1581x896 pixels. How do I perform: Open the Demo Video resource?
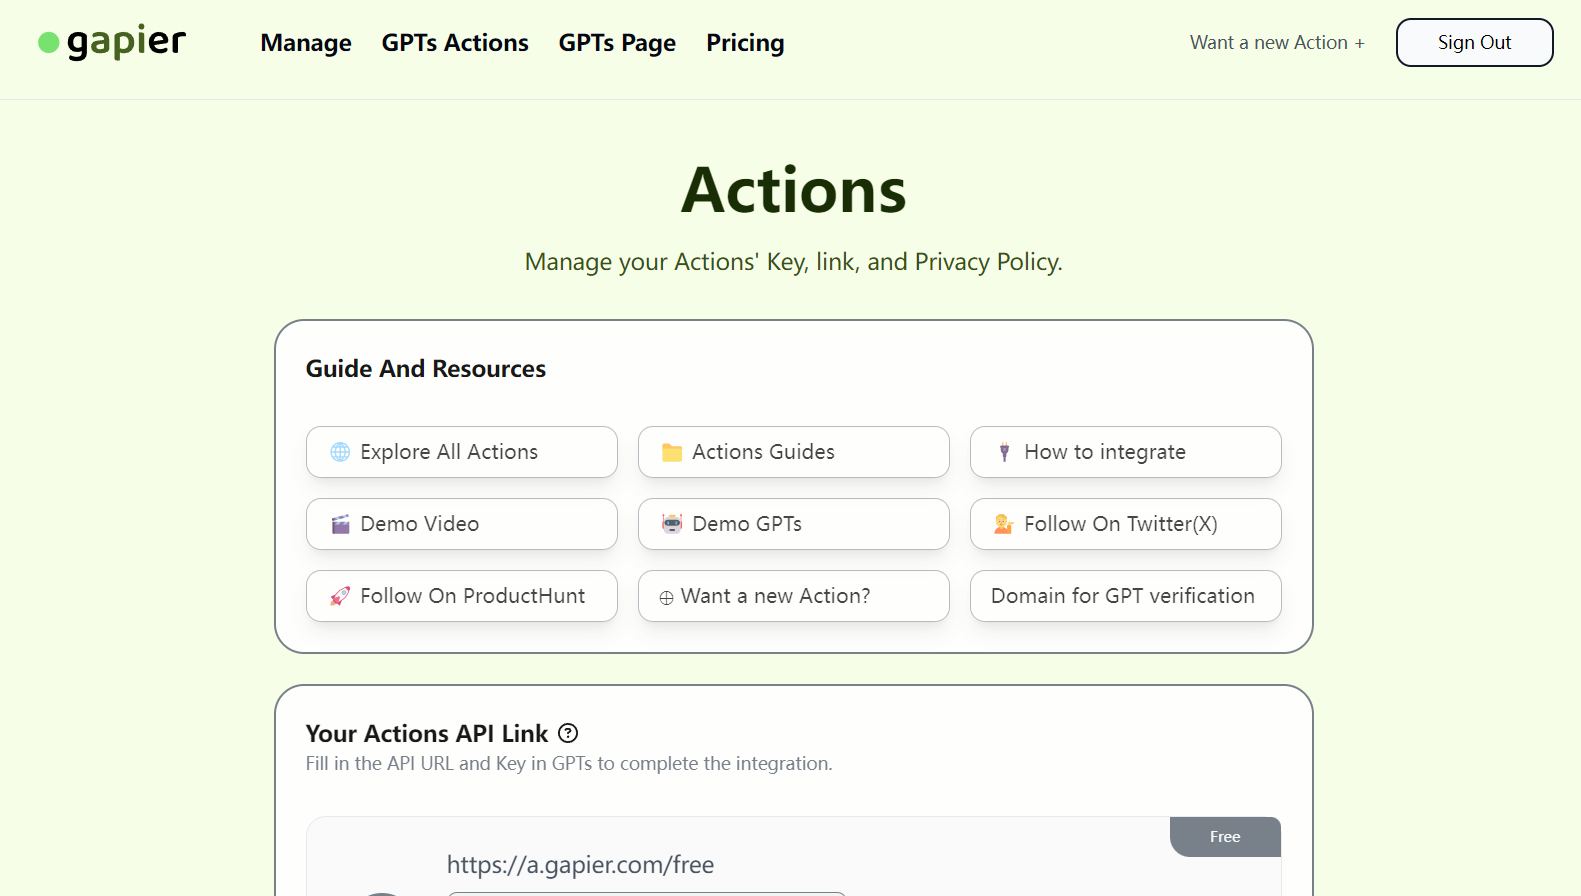coord(462,524)
